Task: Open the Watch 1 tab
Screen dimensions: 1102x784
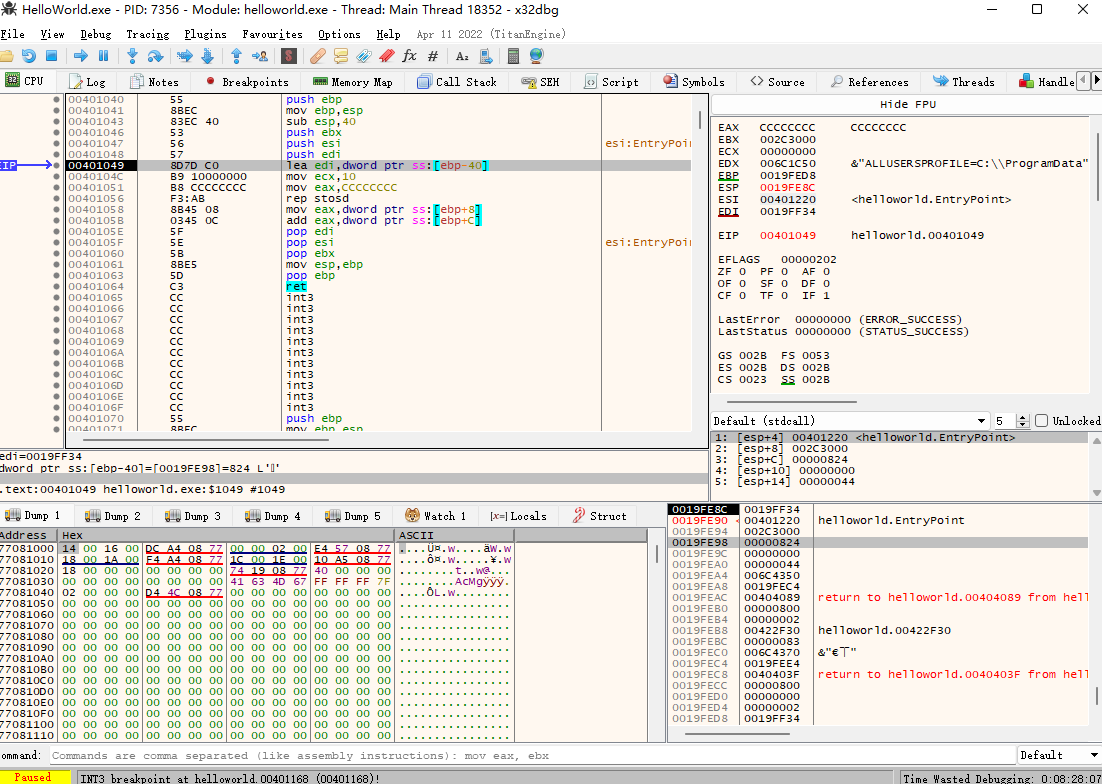Action: [x=435, y=516]
